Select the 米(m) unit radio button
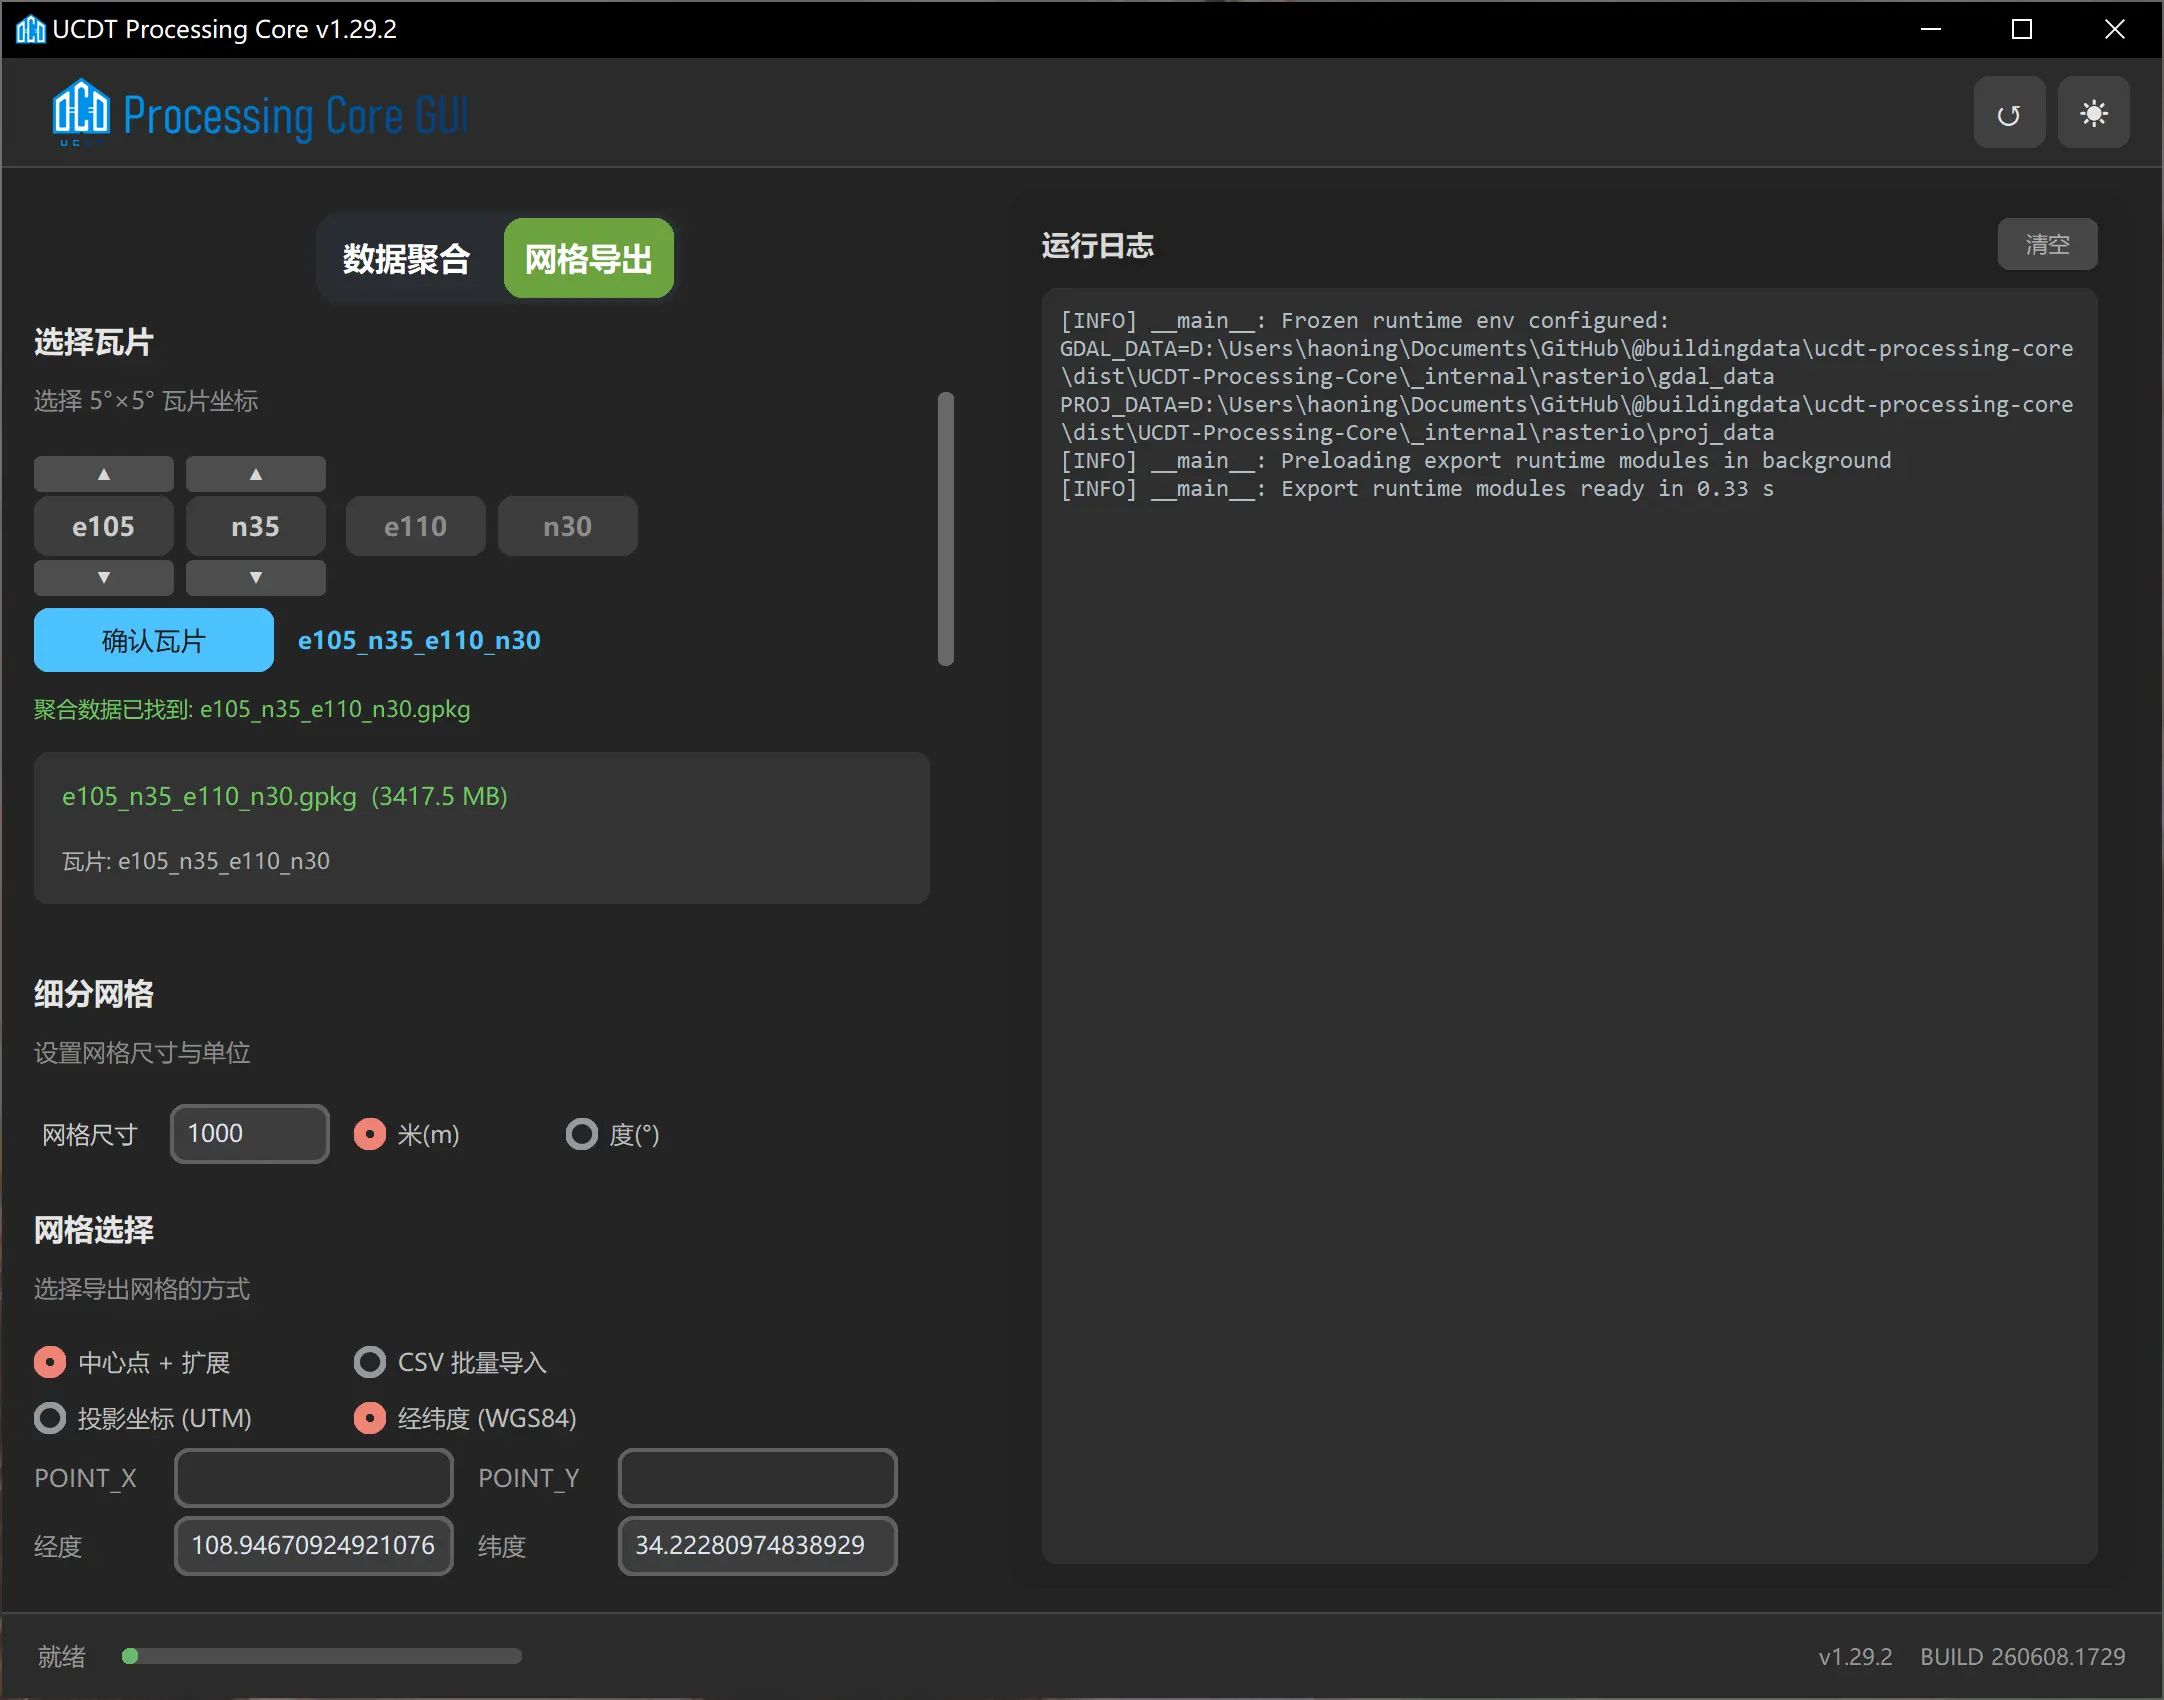Screen dimensions: 2164x1700 pyautogui.click(x=369, y=1134)
